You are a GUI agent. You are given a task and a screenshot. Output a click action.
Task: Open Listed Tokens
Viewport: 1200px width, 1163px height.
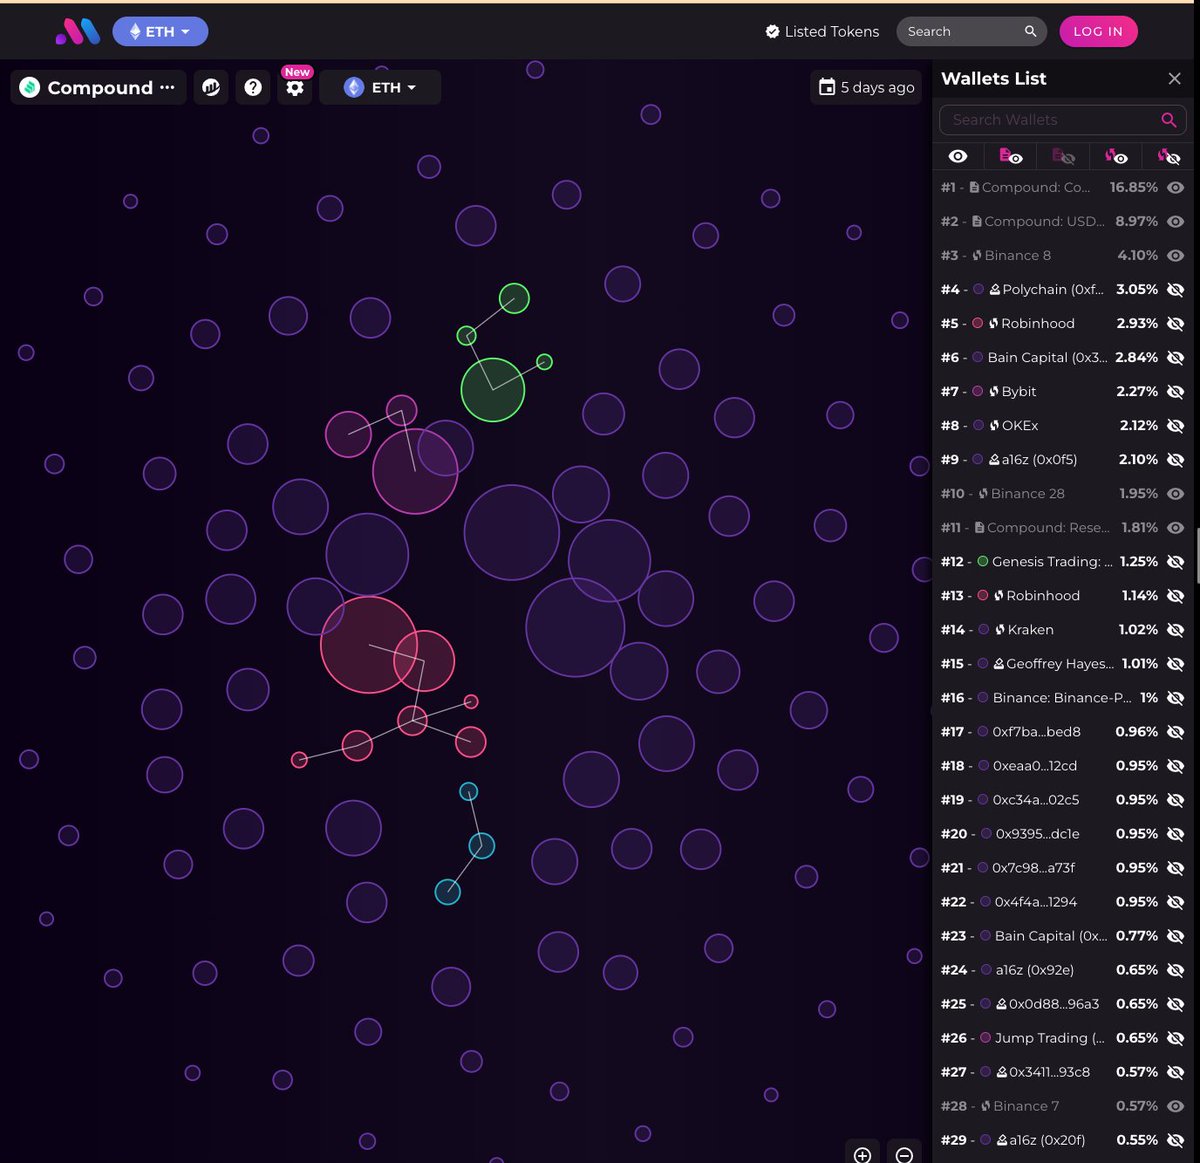(x=822, y=32)
